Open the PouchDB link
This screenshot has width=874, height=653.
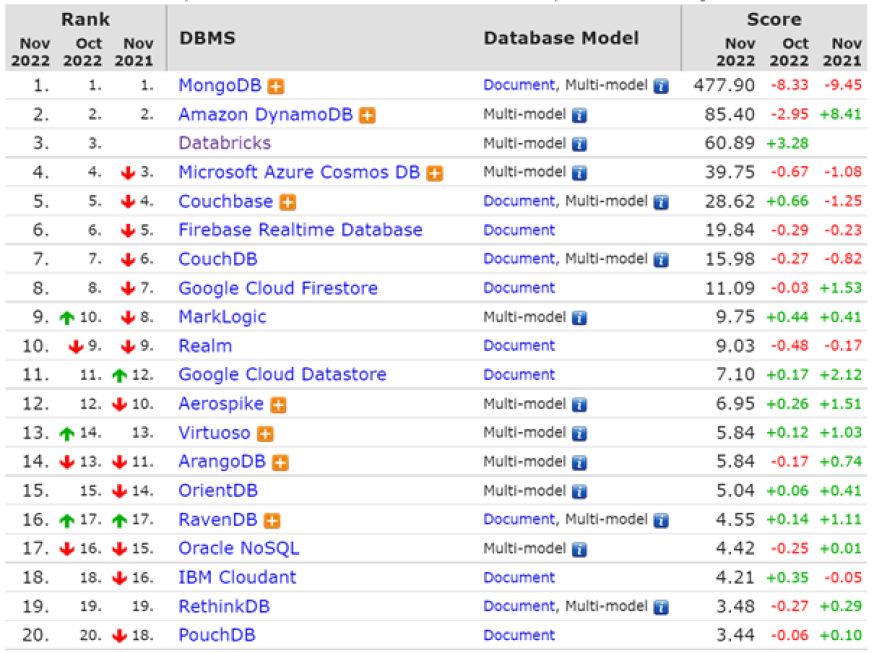pyautogui.click(x=217, y=635)
